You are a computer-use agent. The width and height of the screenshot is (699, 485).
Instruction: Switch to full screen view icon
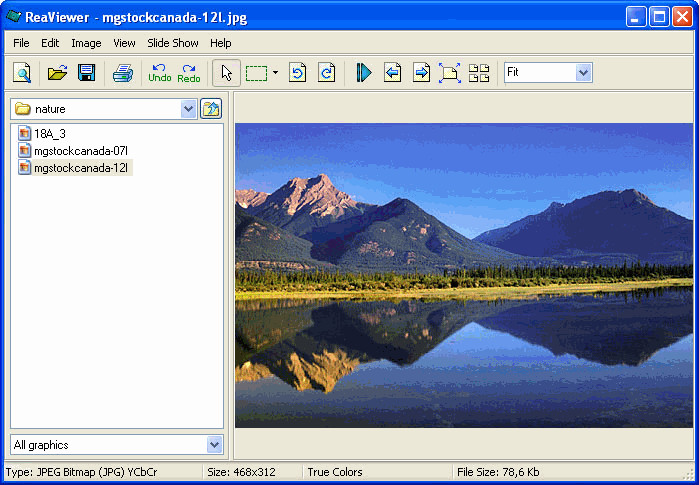(x=450, y=73)
